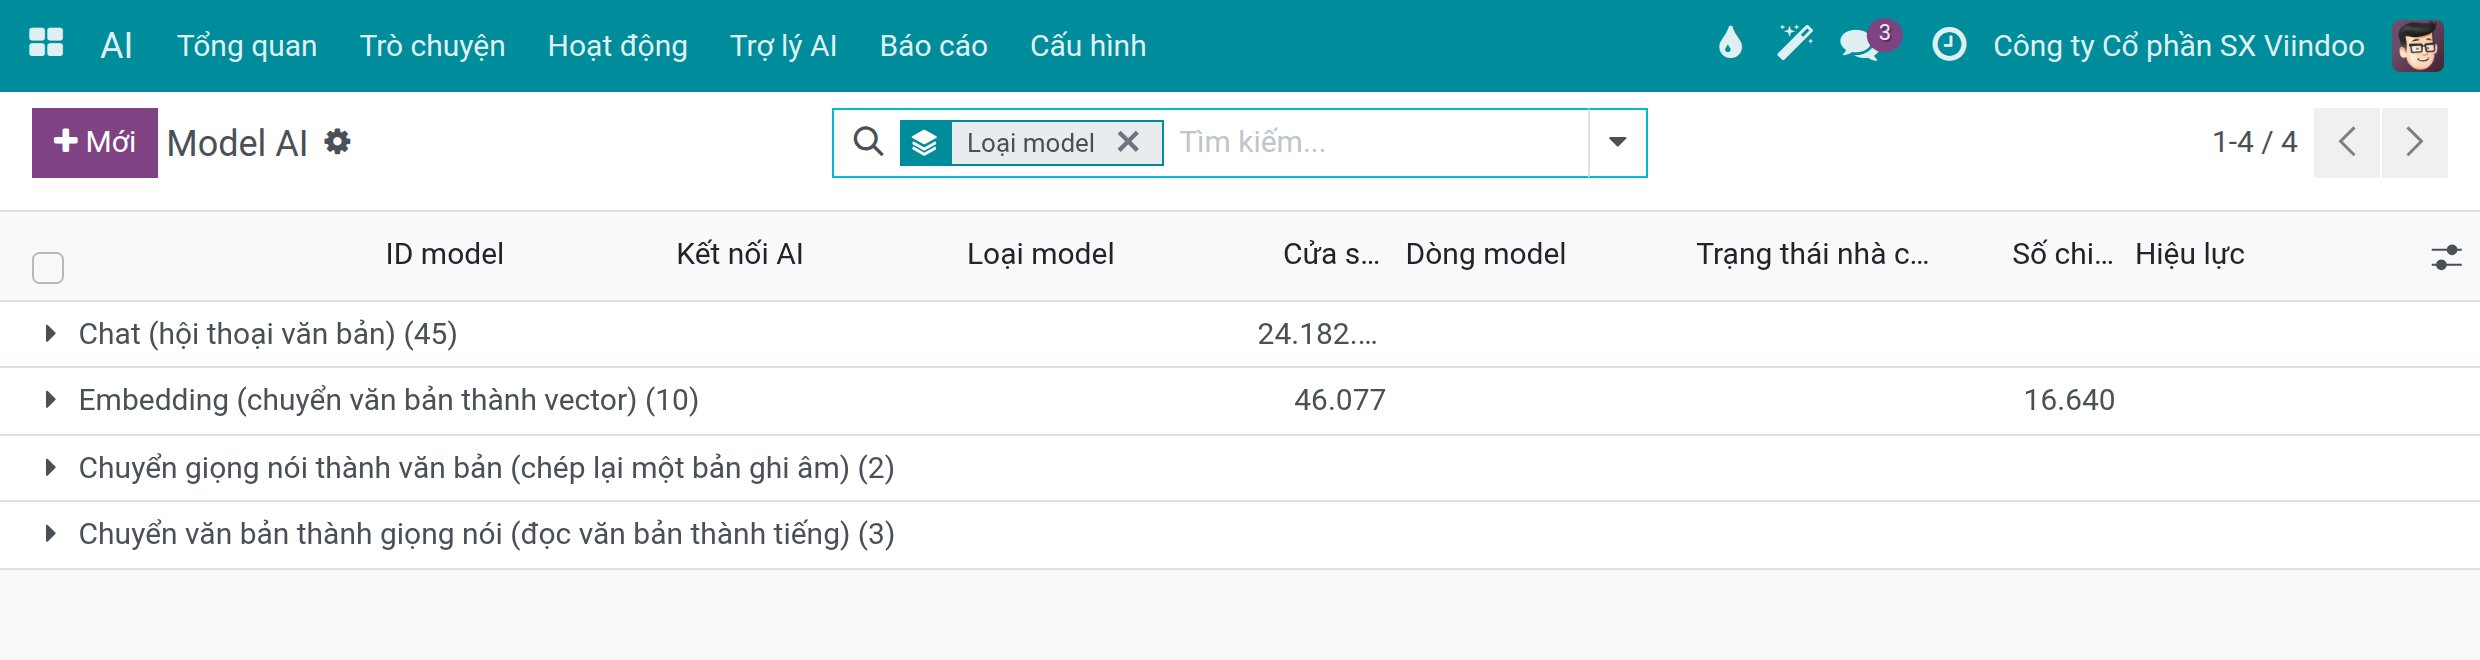Toggle the select-all records checkbox
Screen dimensions: 2480x660
coord(48,267)
